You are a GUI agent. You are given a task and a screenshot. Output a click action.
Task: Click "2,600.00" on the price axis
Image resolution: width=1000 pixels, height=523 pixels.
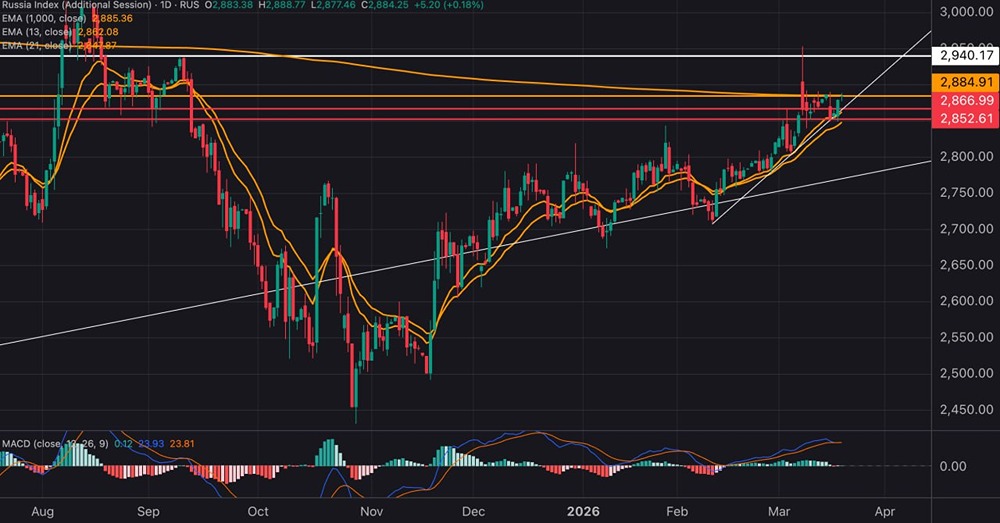(x=967, y=300)
